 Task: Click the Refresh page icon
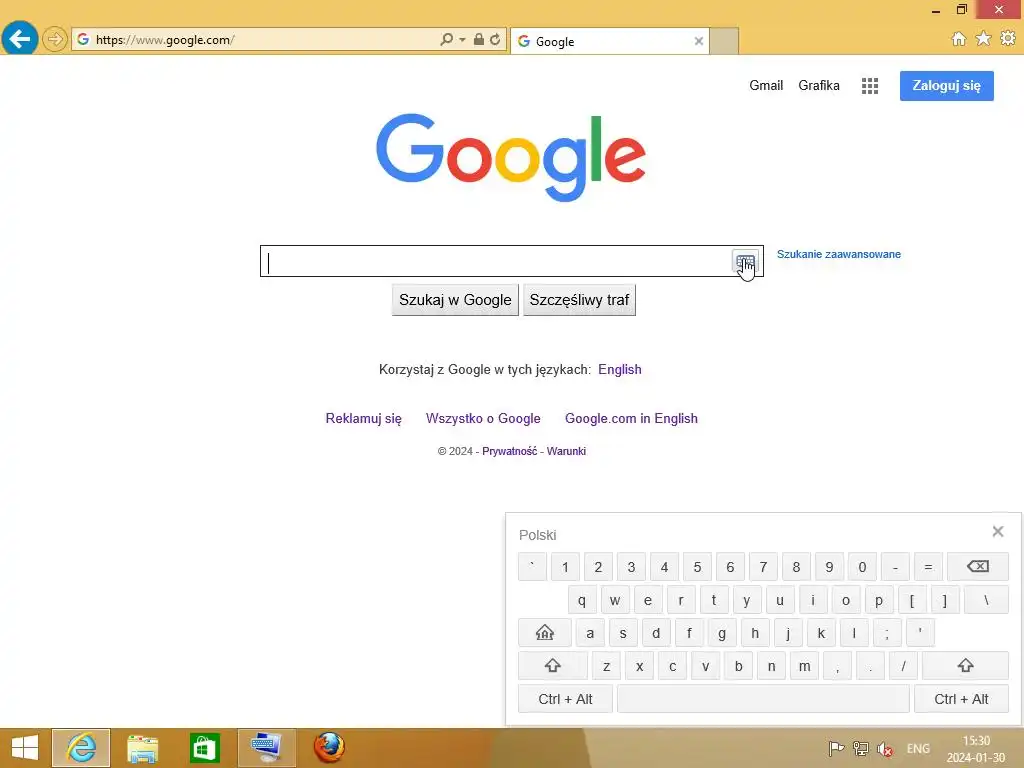496,40
